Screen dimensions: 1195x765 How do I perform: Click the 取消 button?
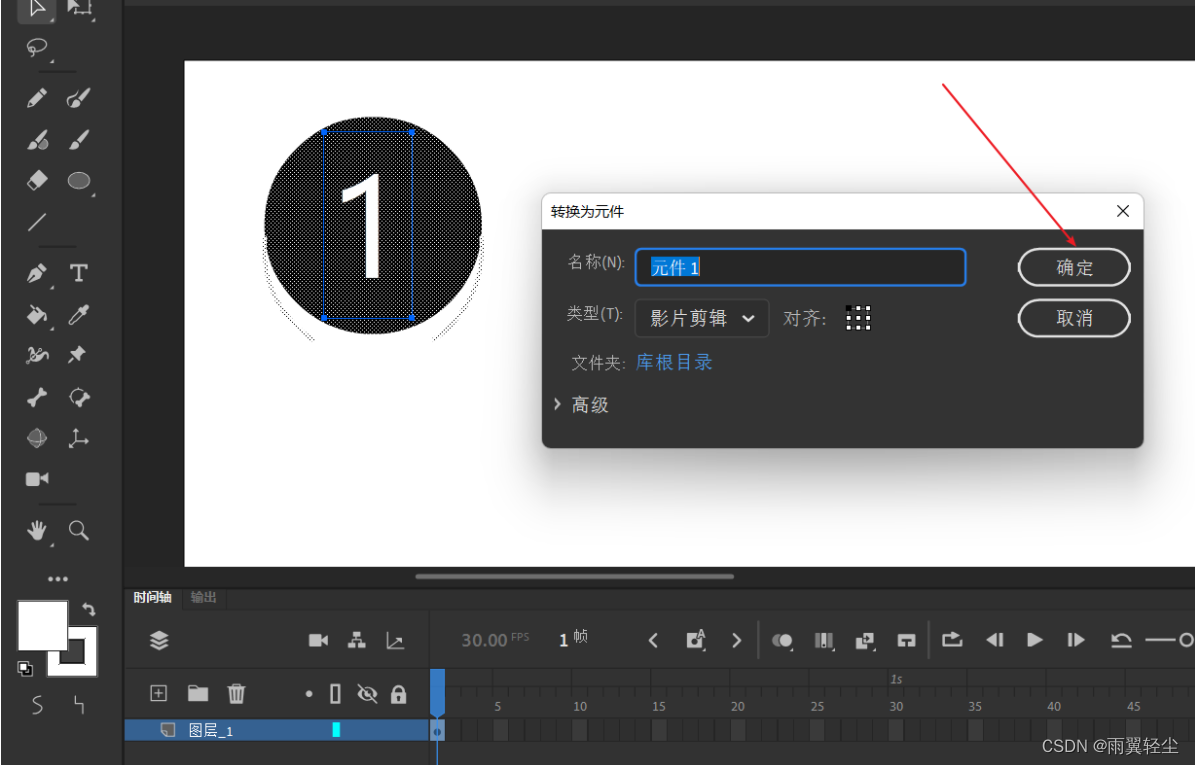[1075, 318]
